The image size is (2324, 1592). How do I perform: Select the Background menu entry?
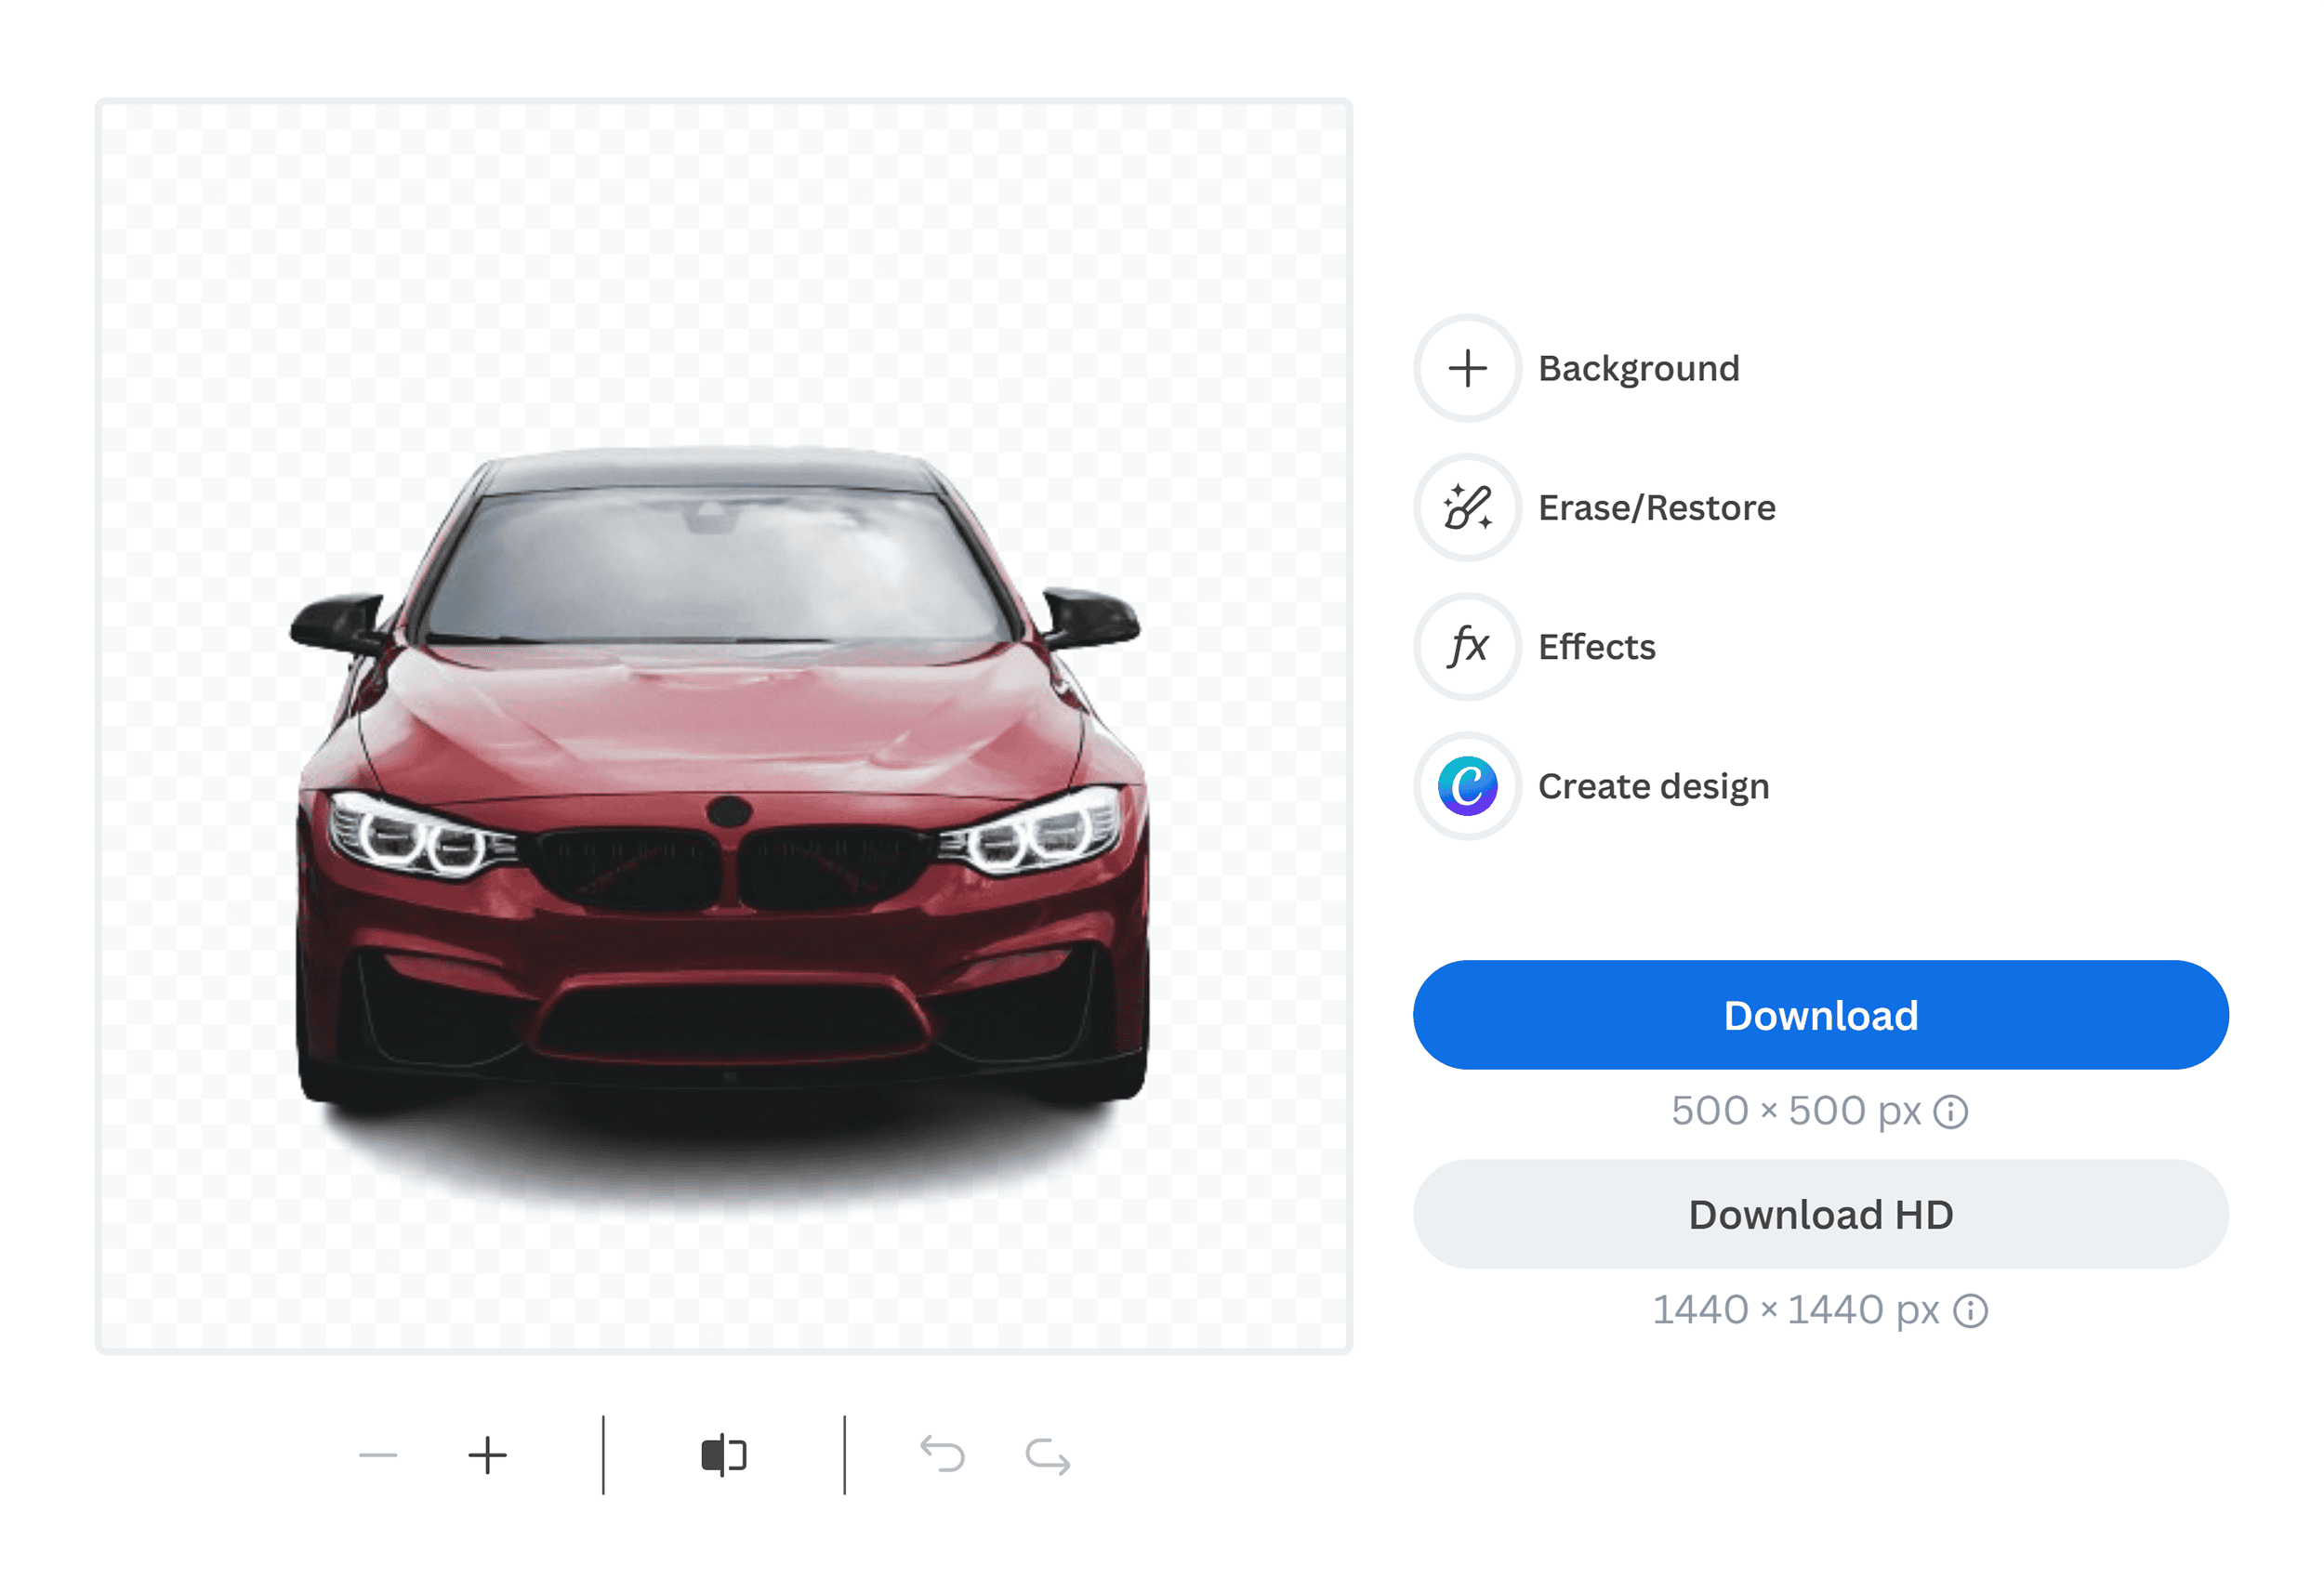coord(1638,368)
